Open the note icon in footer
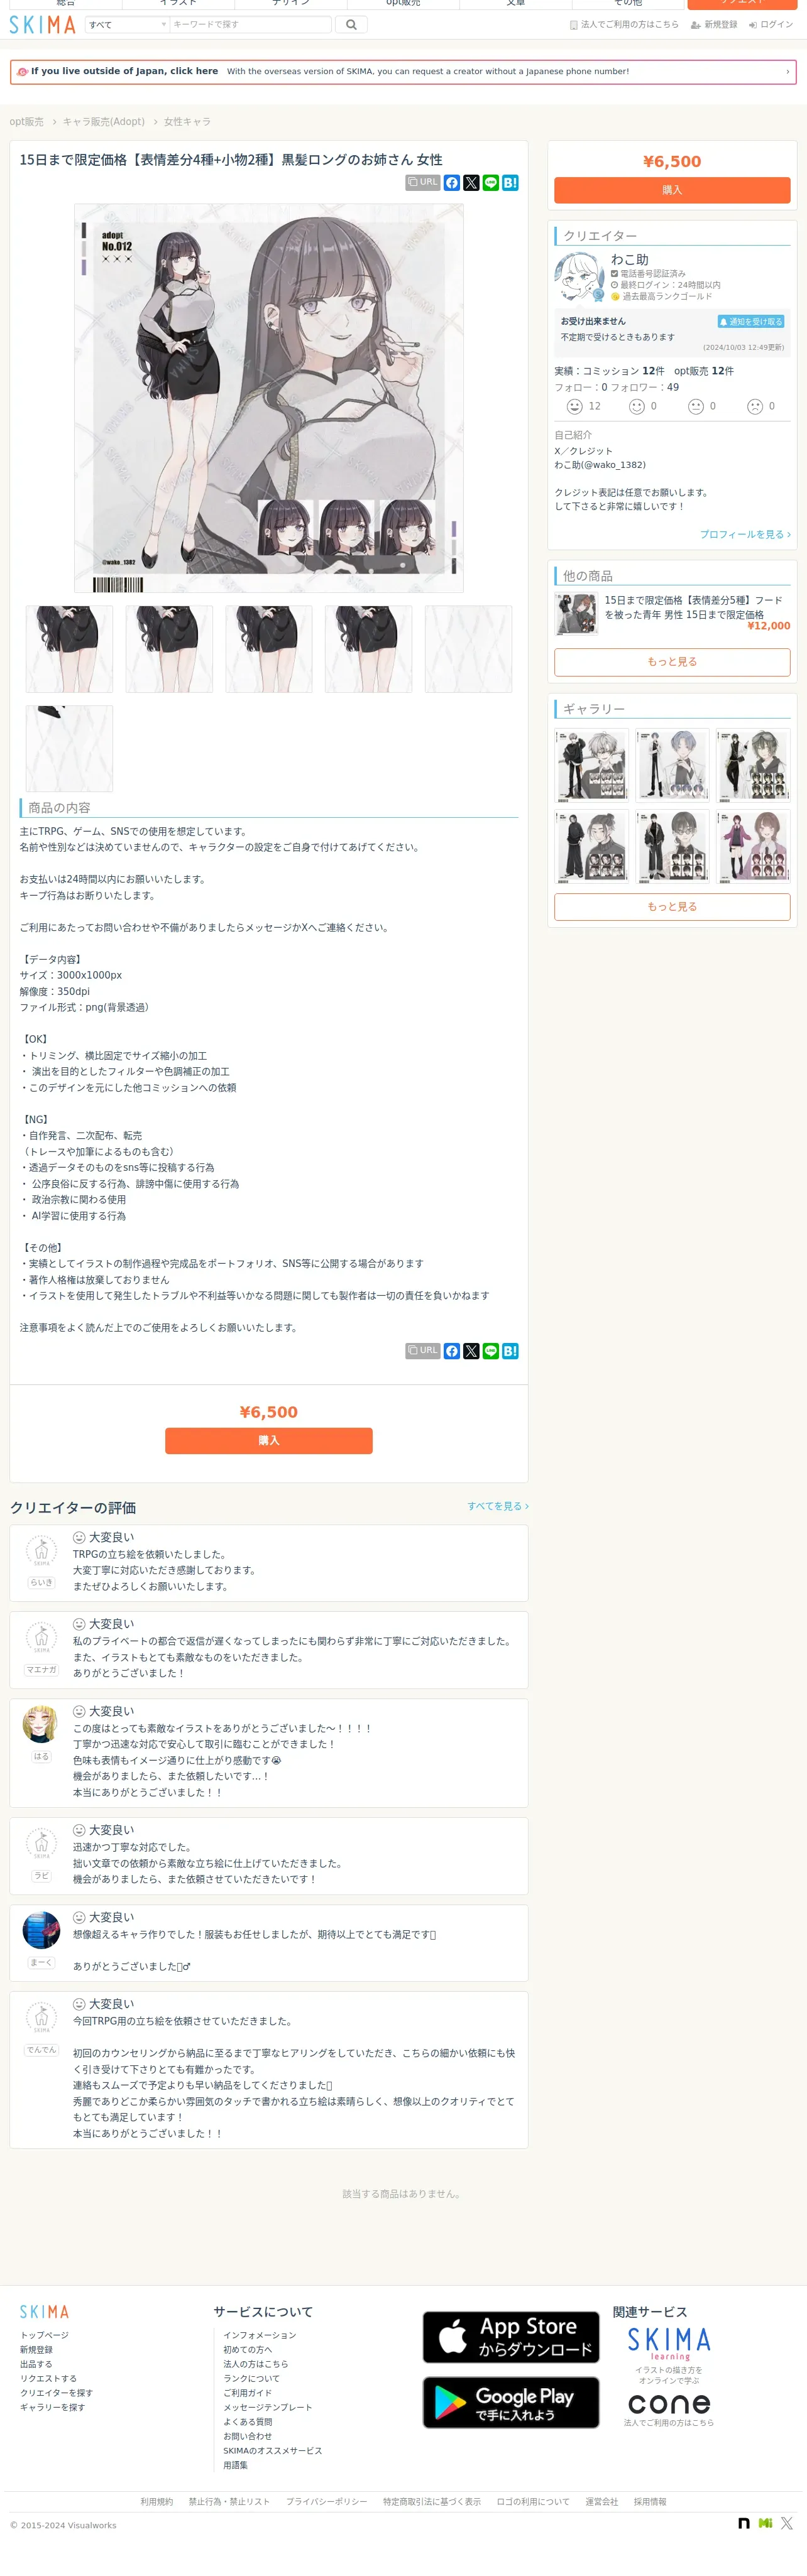Image resolution: width=807 pixels, height=2576 pixels. (x=744, y=2523)
